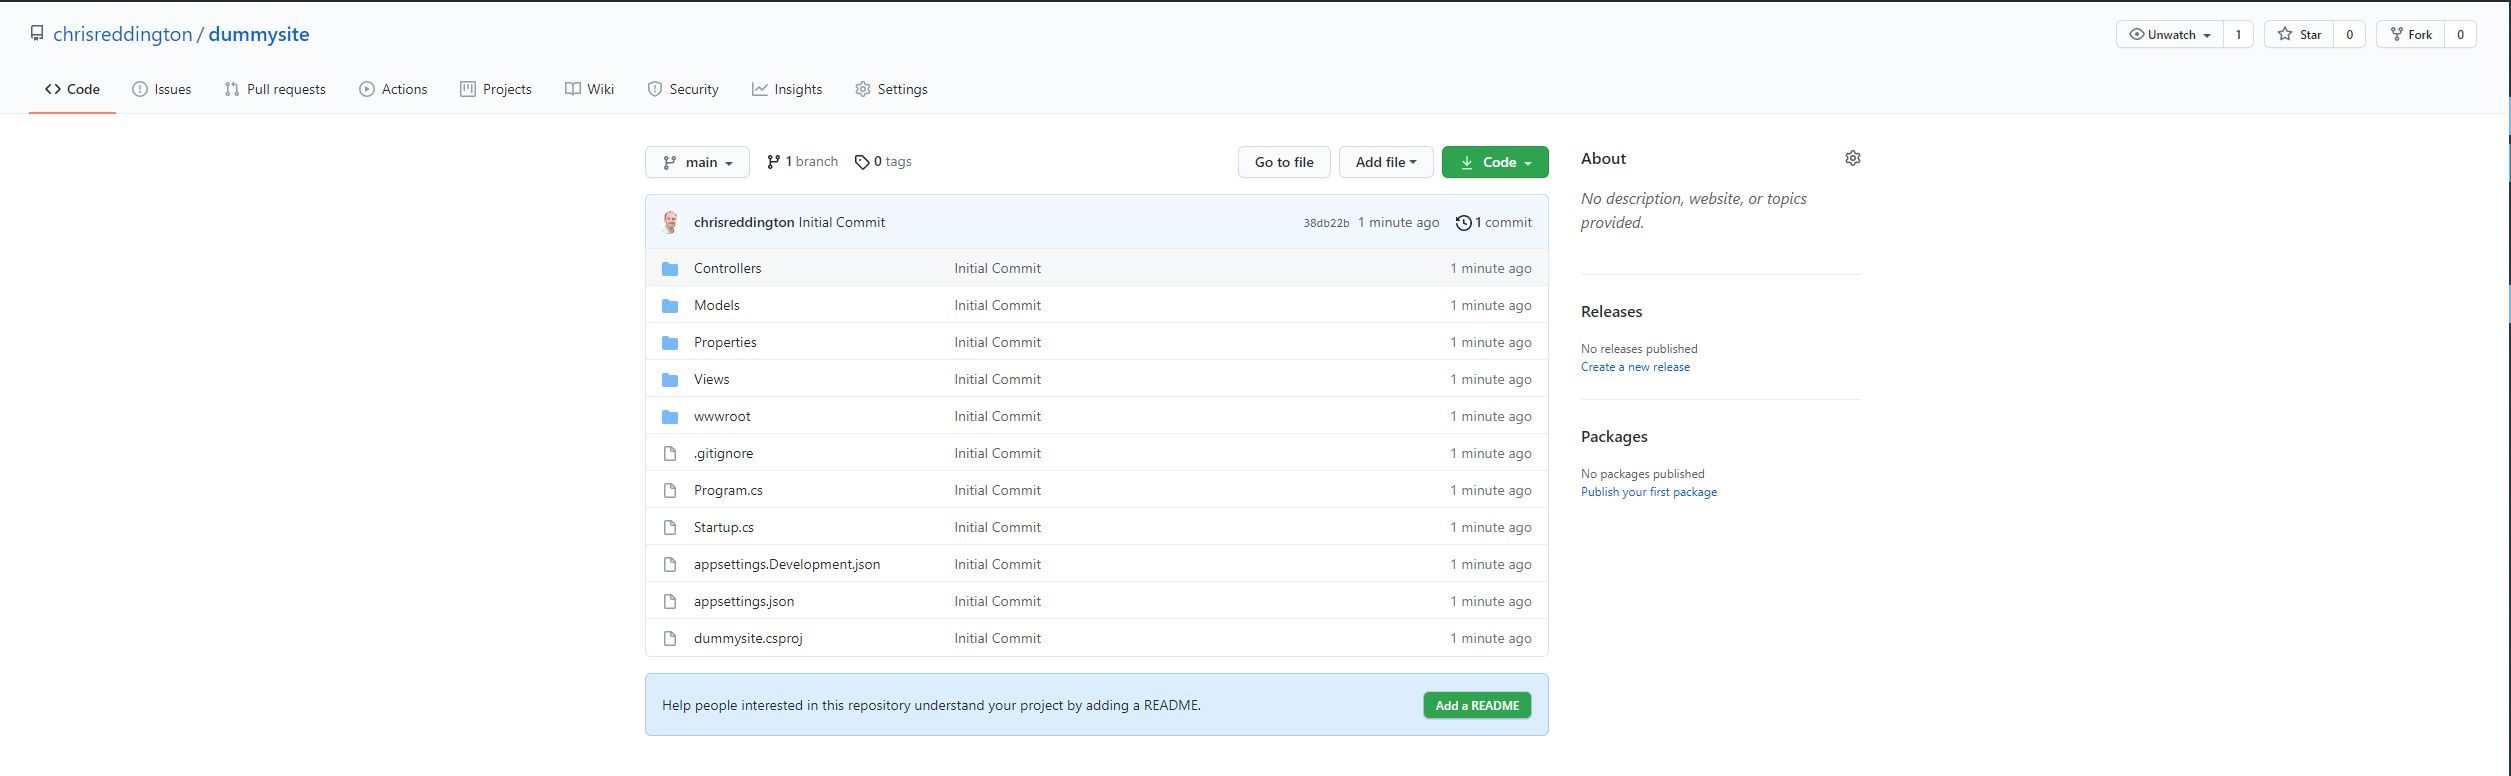The width and height of the screenshot is (2511, 776).
Task: Click the watchers count 1
Action: click(x=2238, y=34)
